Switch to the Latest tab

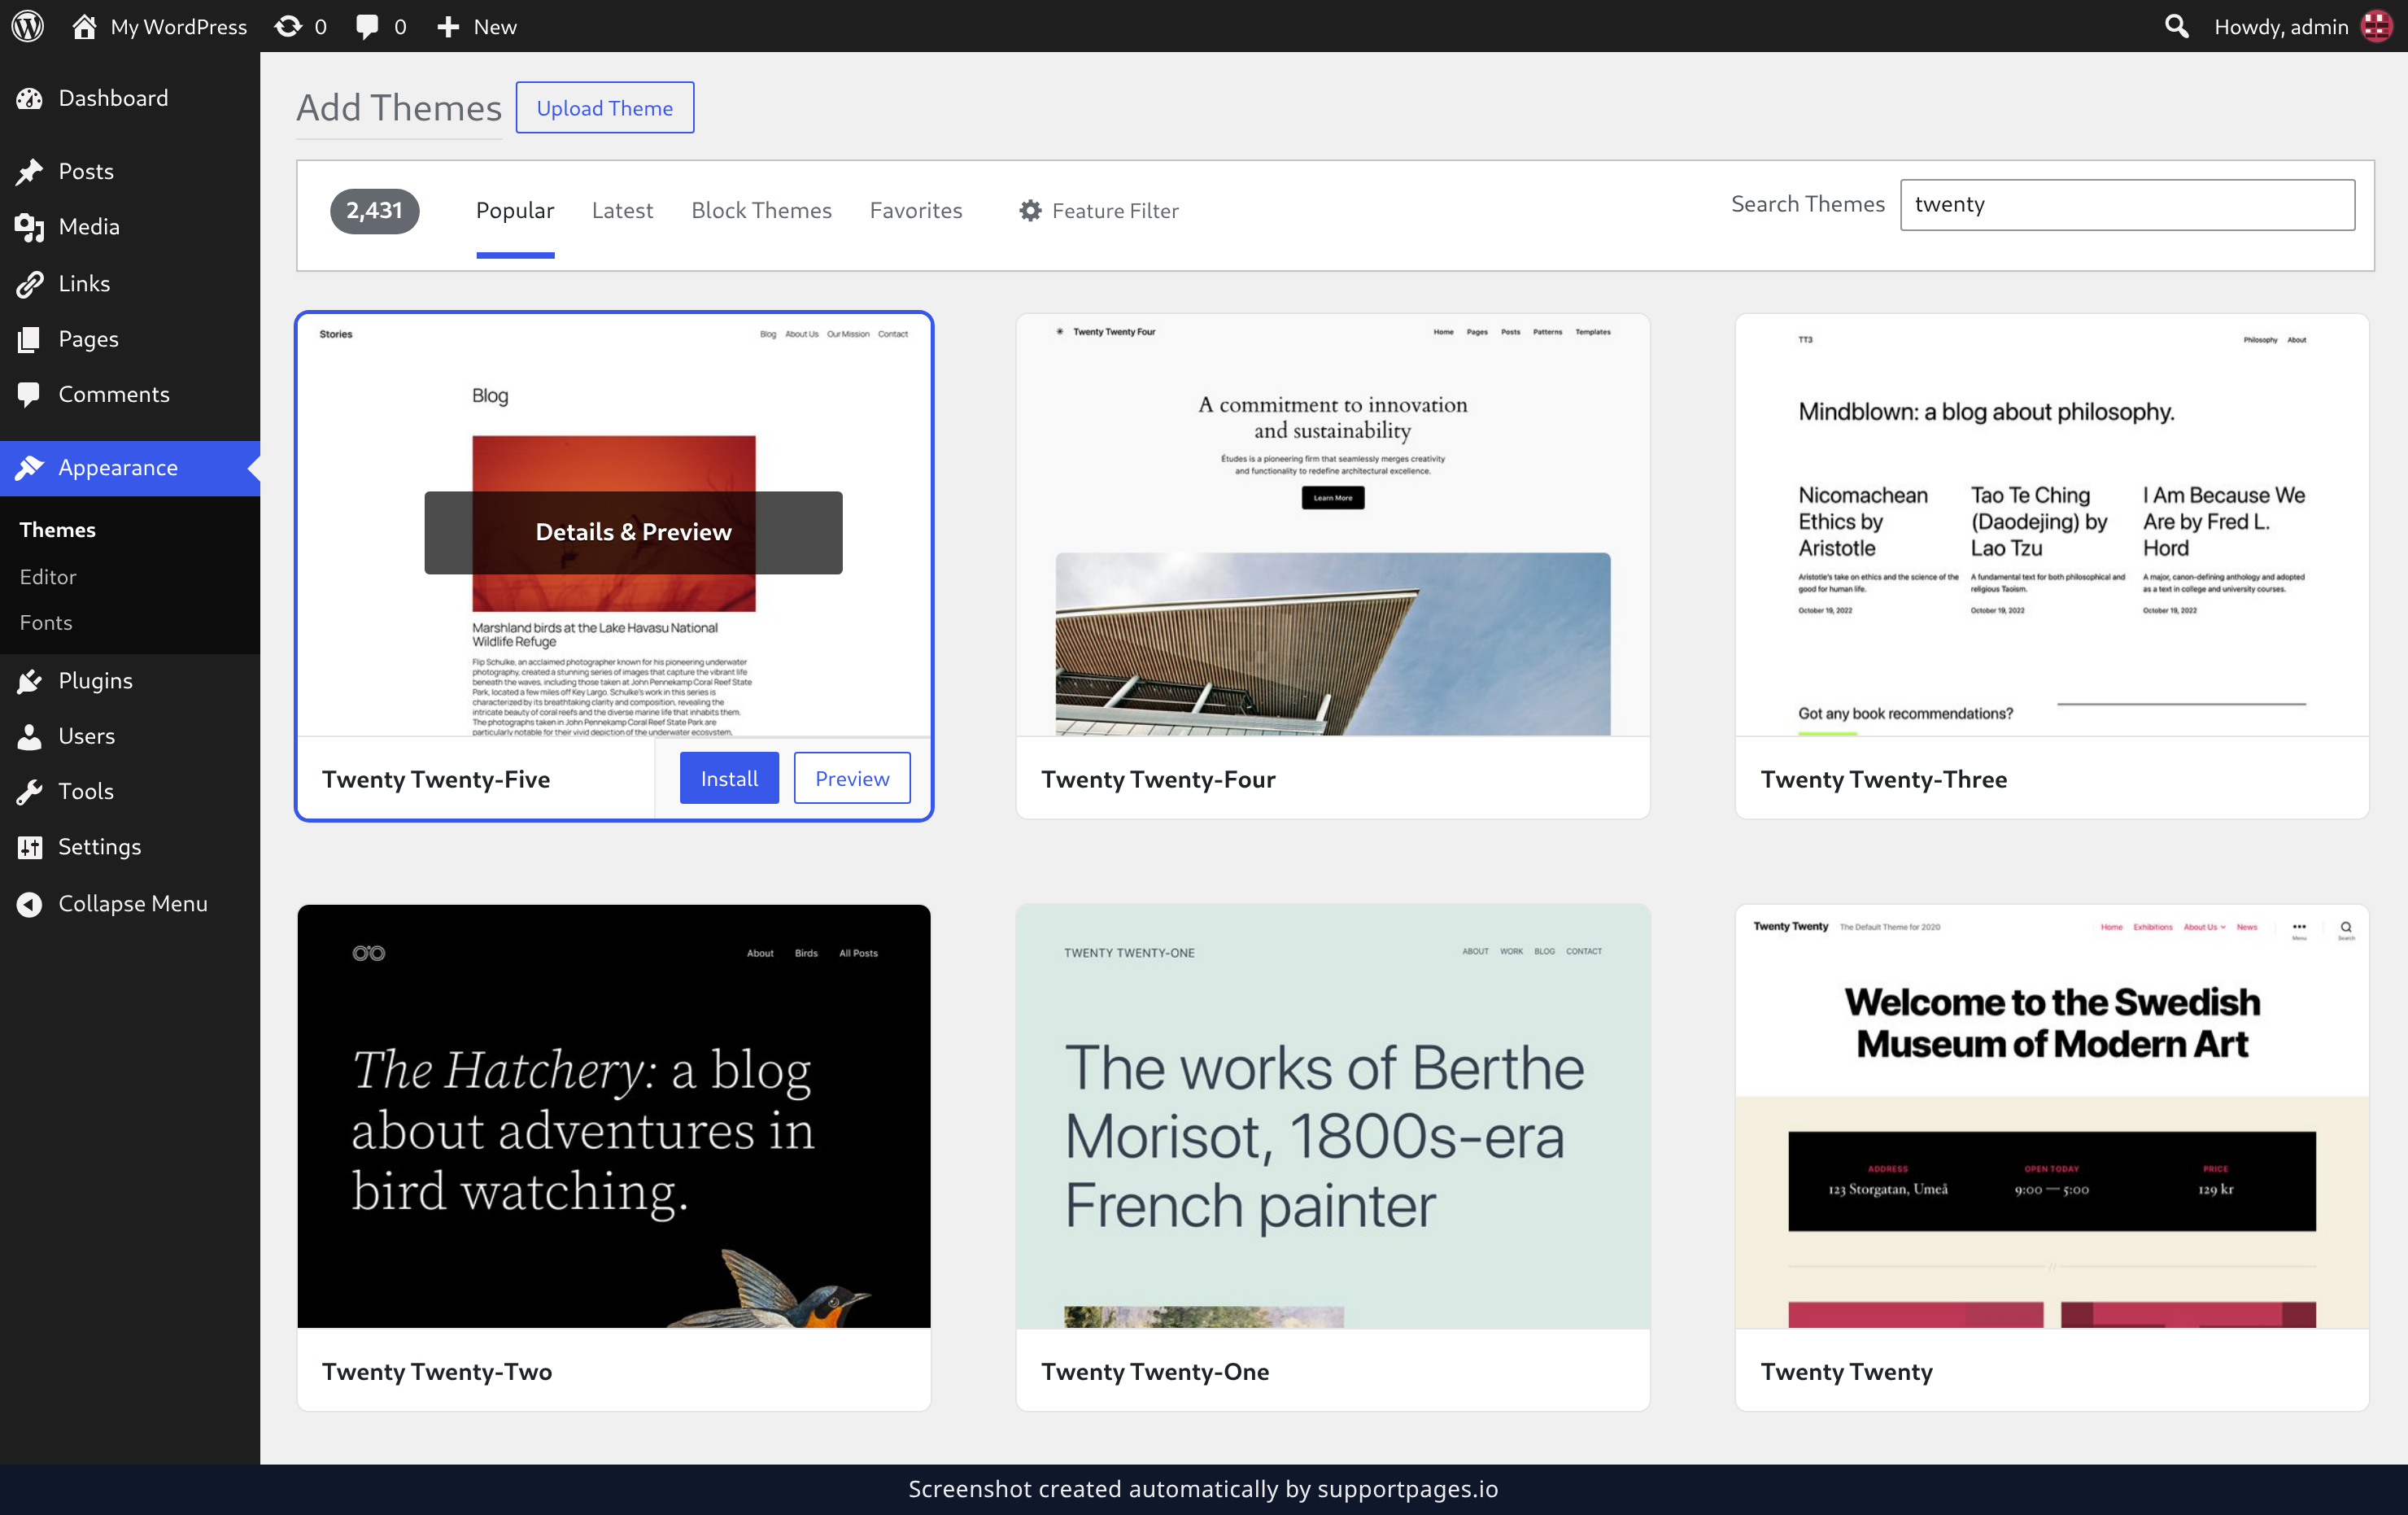[622, 211]
